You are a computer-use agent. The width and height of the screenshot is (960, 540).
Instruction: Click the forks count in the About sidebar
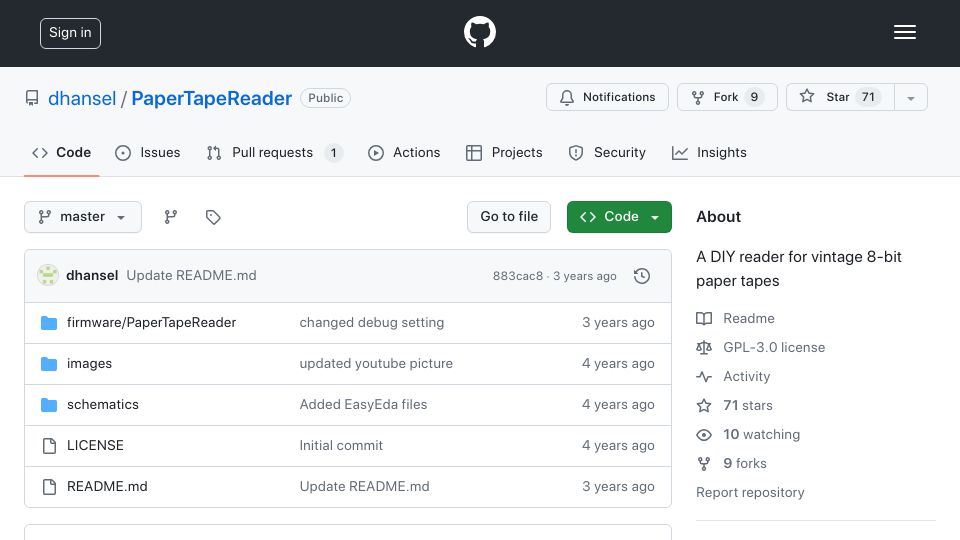(x=744, y=463)
